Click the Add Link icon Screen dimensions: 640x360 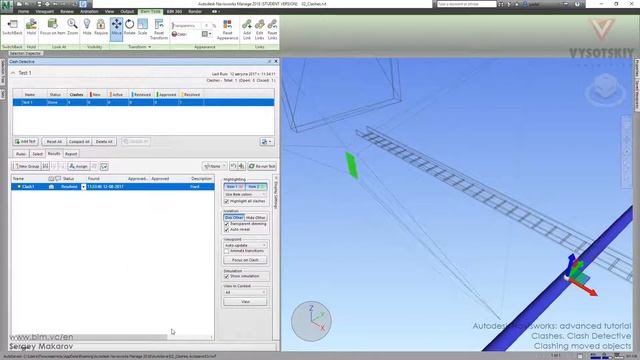point(247,24)
